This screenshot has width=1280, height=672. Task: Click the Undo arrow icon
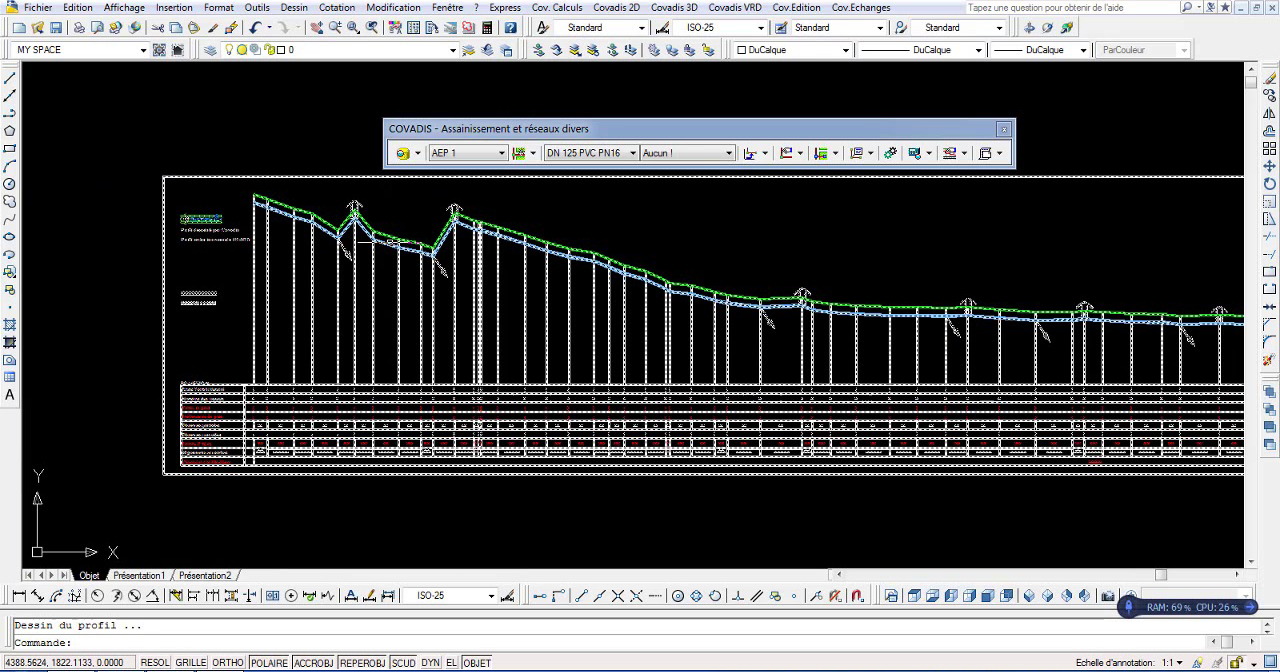(256, 28)
